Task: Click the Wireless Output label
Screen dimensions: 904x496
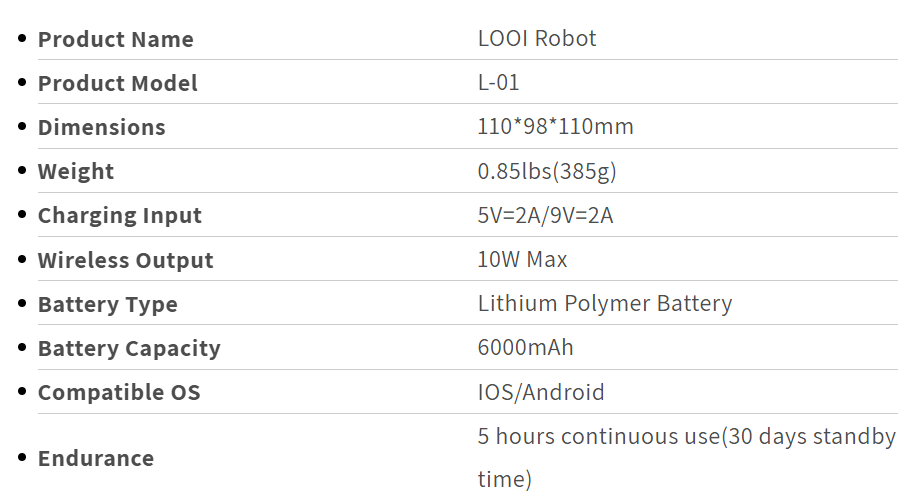Action: (126, 260)
